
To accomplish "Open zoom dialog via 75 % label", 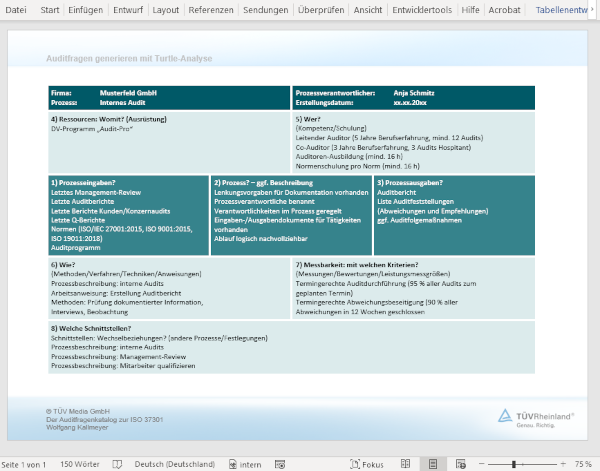I will tap(583, 464).
